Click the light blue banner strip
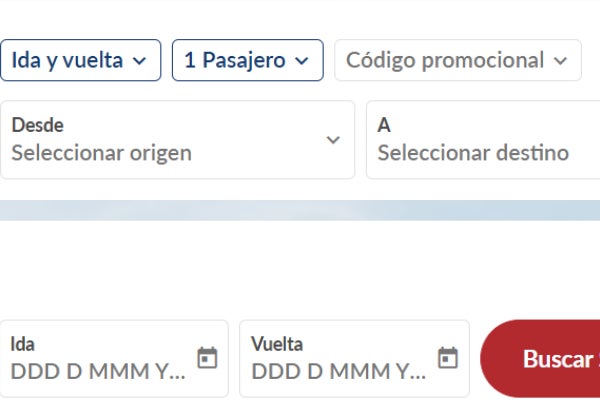 point(300,210)
